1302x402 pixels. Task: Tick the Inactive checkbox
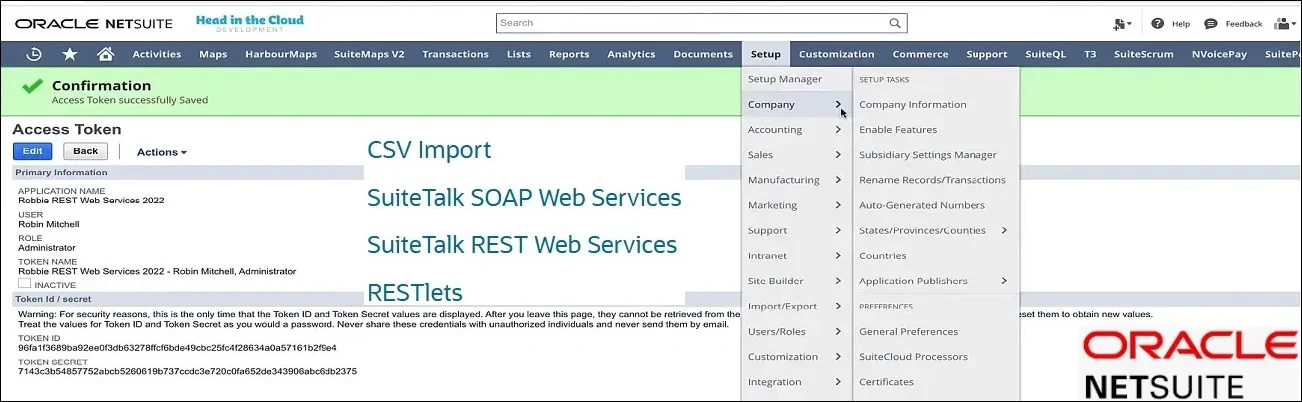pos(24,284)
